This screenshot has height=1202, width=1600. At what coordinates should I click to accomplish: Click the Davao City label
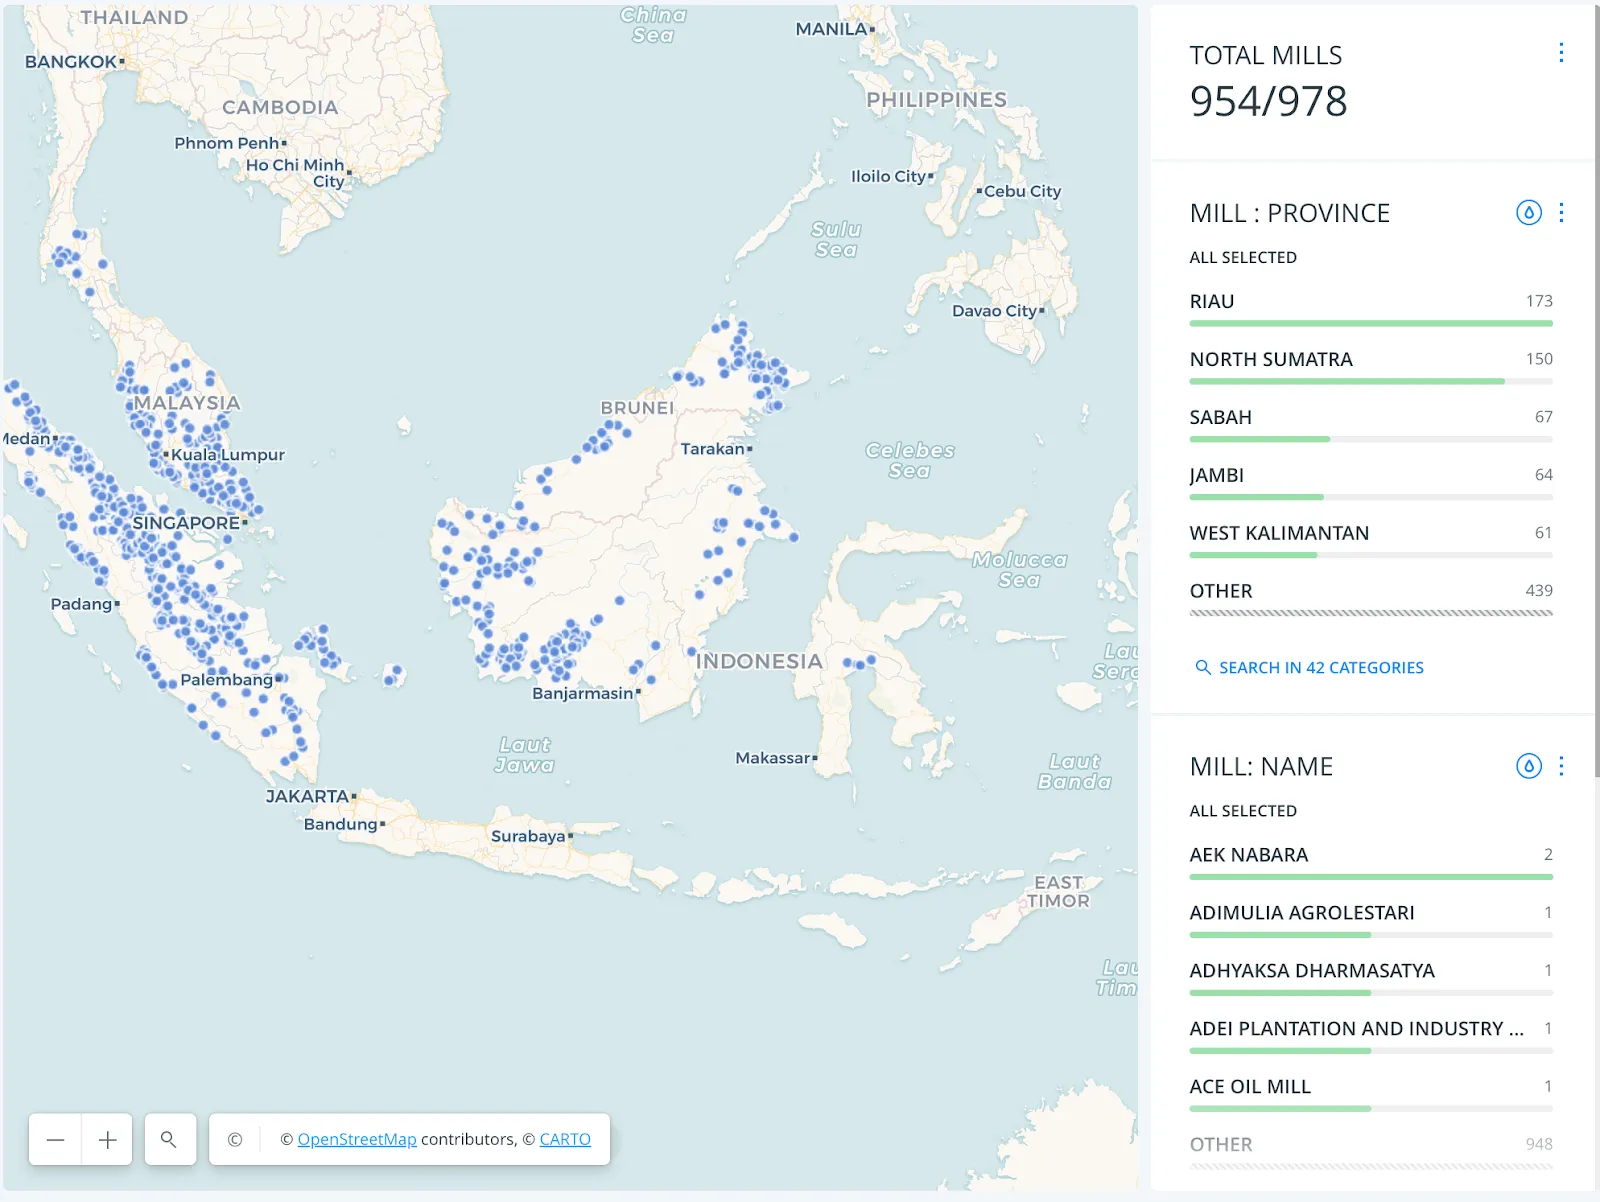[x=995, y=311]
